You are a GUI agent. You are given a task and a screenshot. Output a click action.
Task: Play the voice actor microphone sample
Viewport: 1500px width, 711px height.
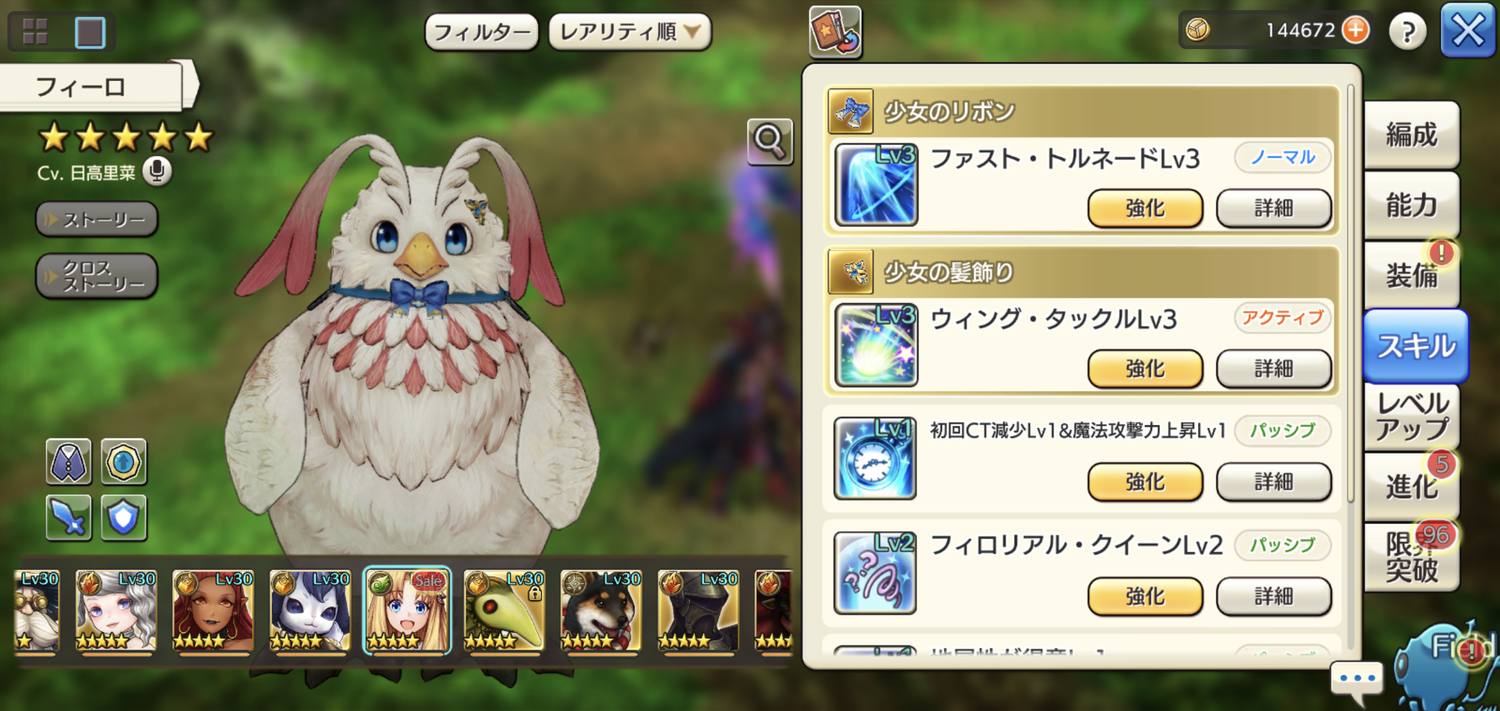tap(156, 172)
